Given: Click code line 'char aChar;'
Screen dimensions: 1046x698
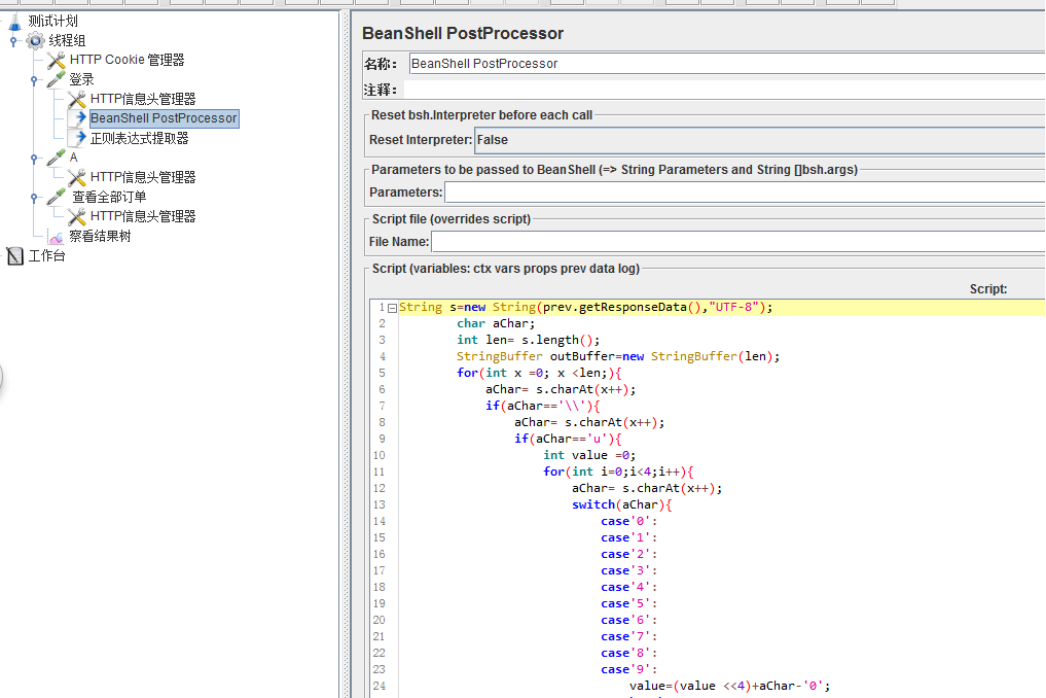Looking at the screenshot, I should tap(496, 324).
